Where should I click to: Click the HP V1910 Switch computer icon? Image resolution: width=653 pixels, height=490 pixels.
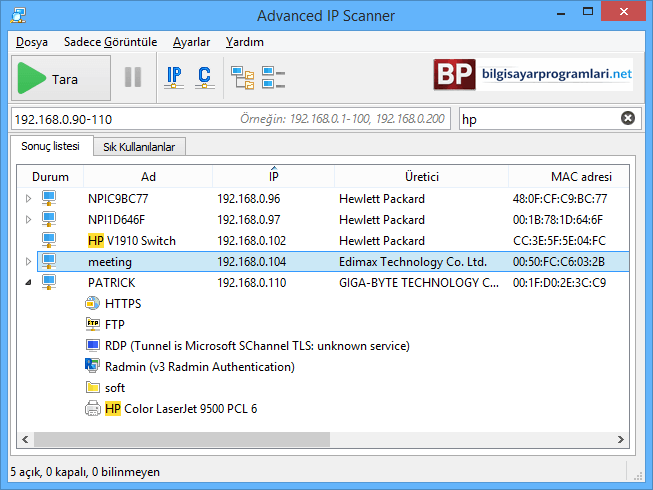(49, 240)
